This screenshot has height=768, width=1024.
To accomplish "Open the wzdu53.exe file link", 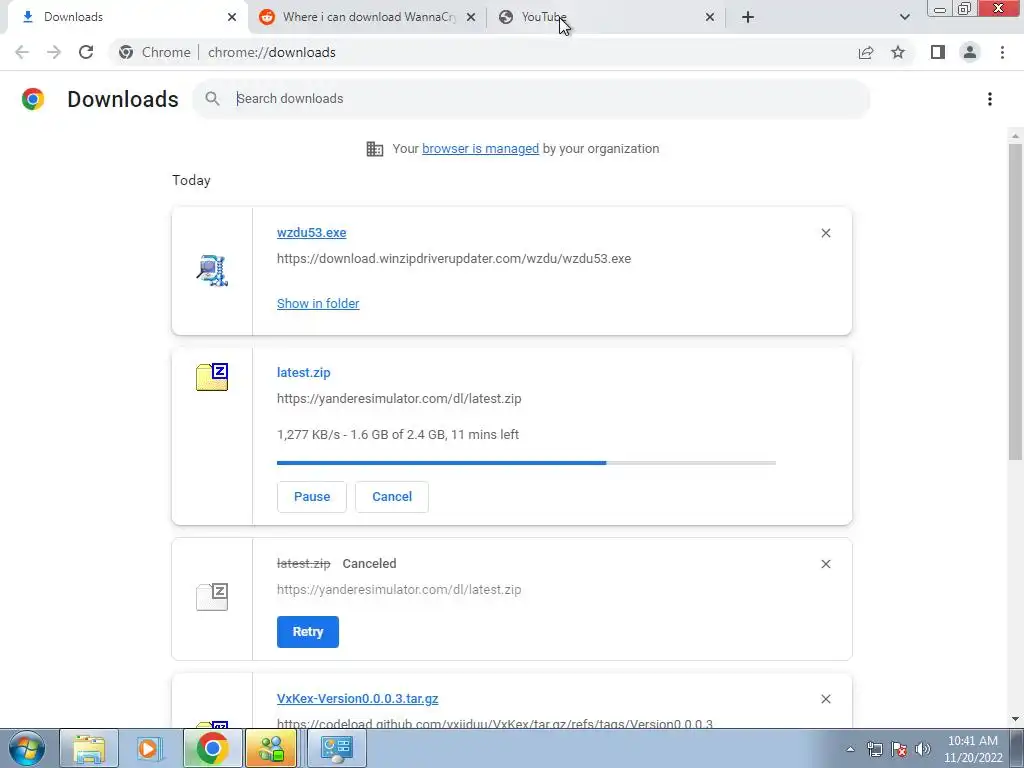I will [312, 232].
